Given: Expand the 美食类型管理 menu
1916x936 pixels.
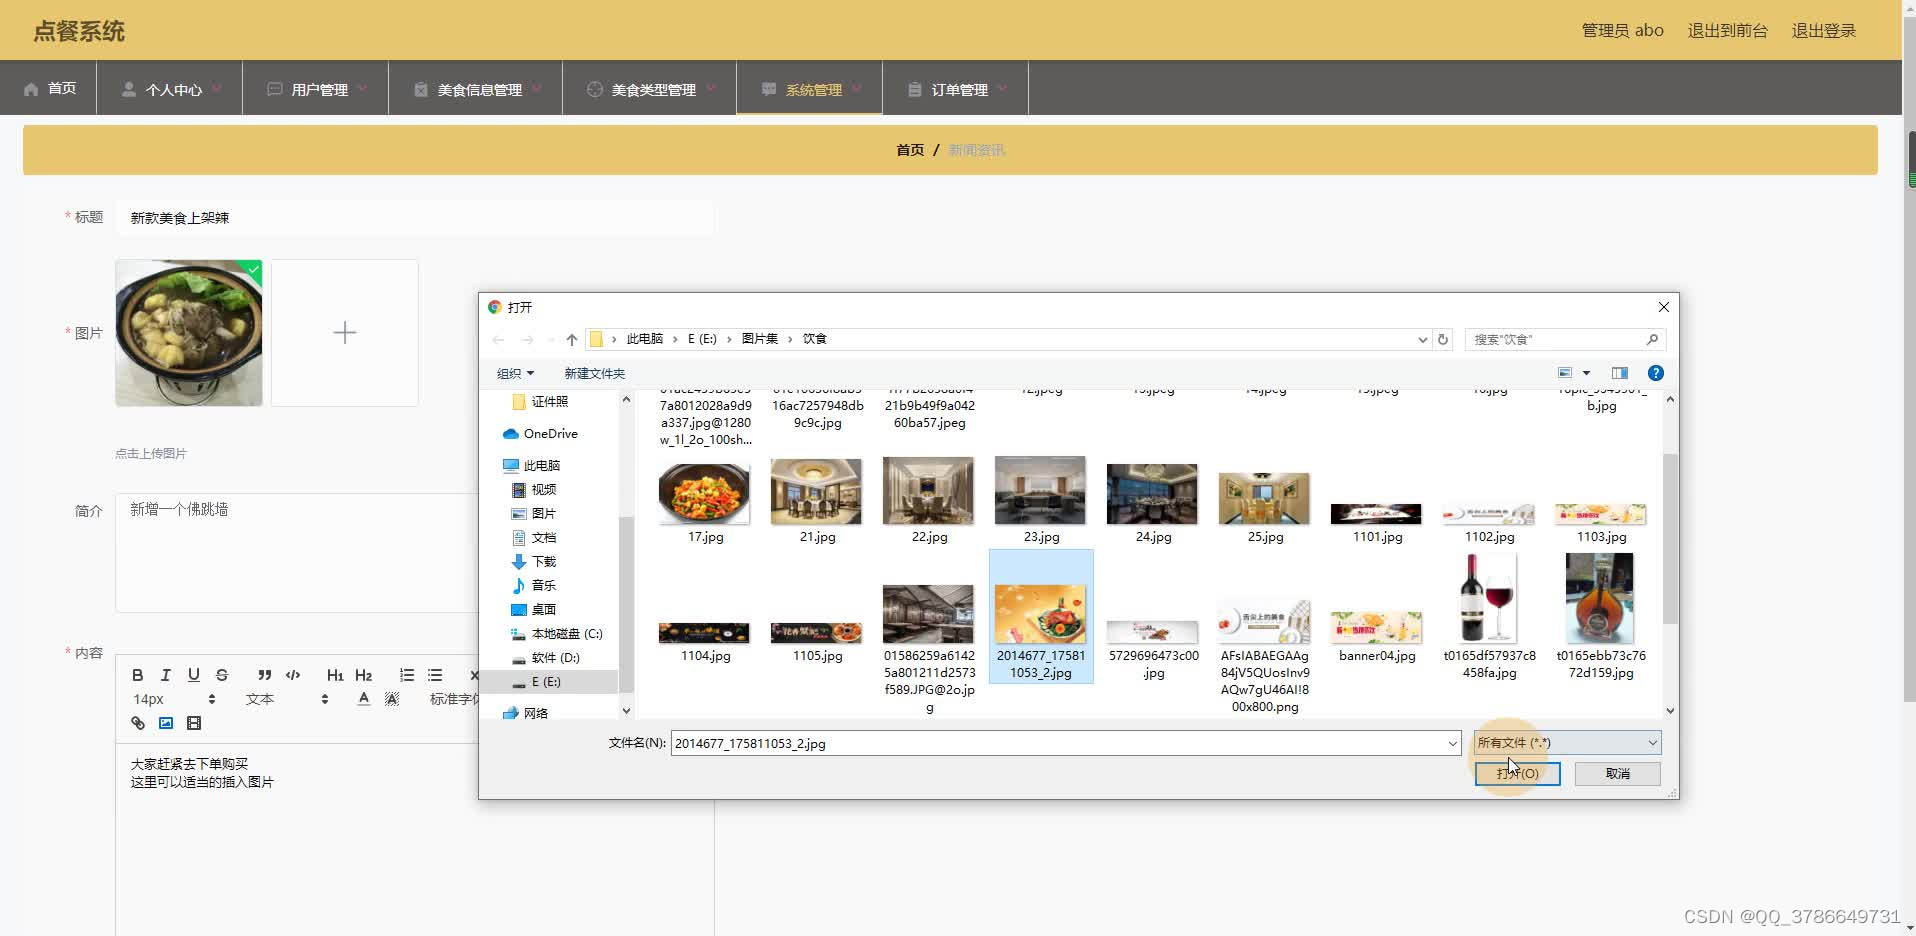Looking at the screenshot, I should pyautogui.click(x=650, y=89).
